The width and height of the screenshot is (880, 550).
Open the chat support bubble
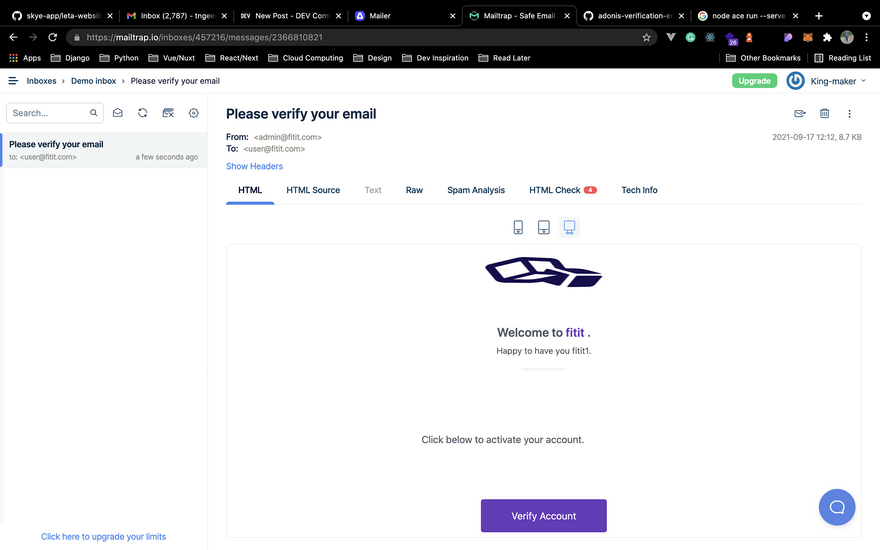[x=837, y=507]
